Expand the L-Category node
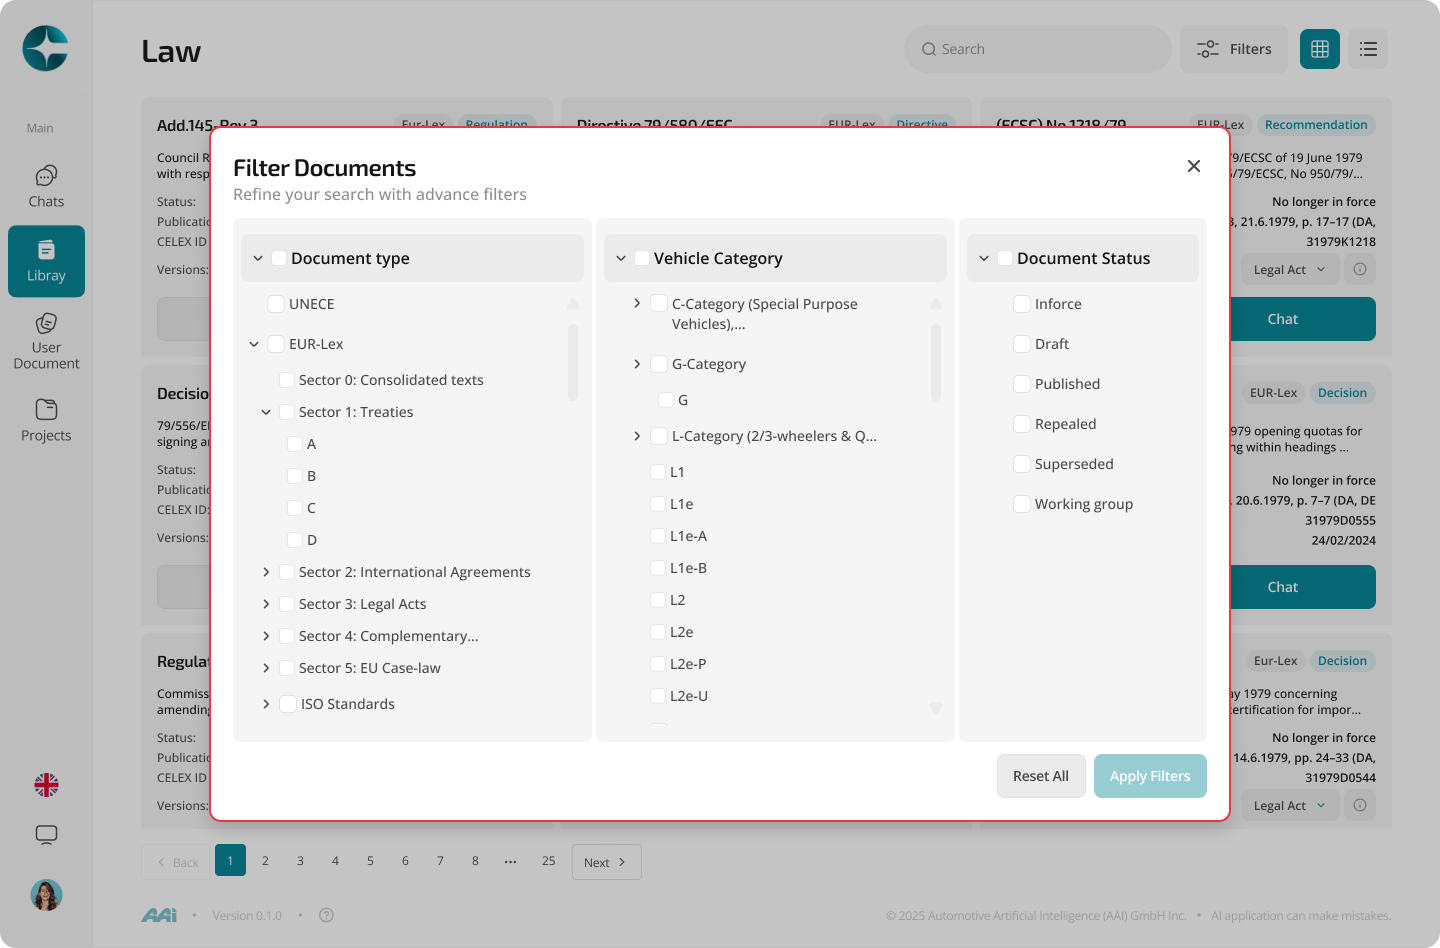 pos(637,436)
